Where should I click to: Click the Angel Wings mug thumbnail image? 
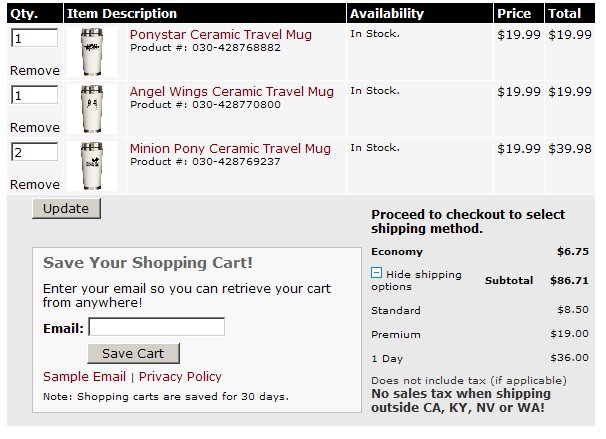point(92,109)
